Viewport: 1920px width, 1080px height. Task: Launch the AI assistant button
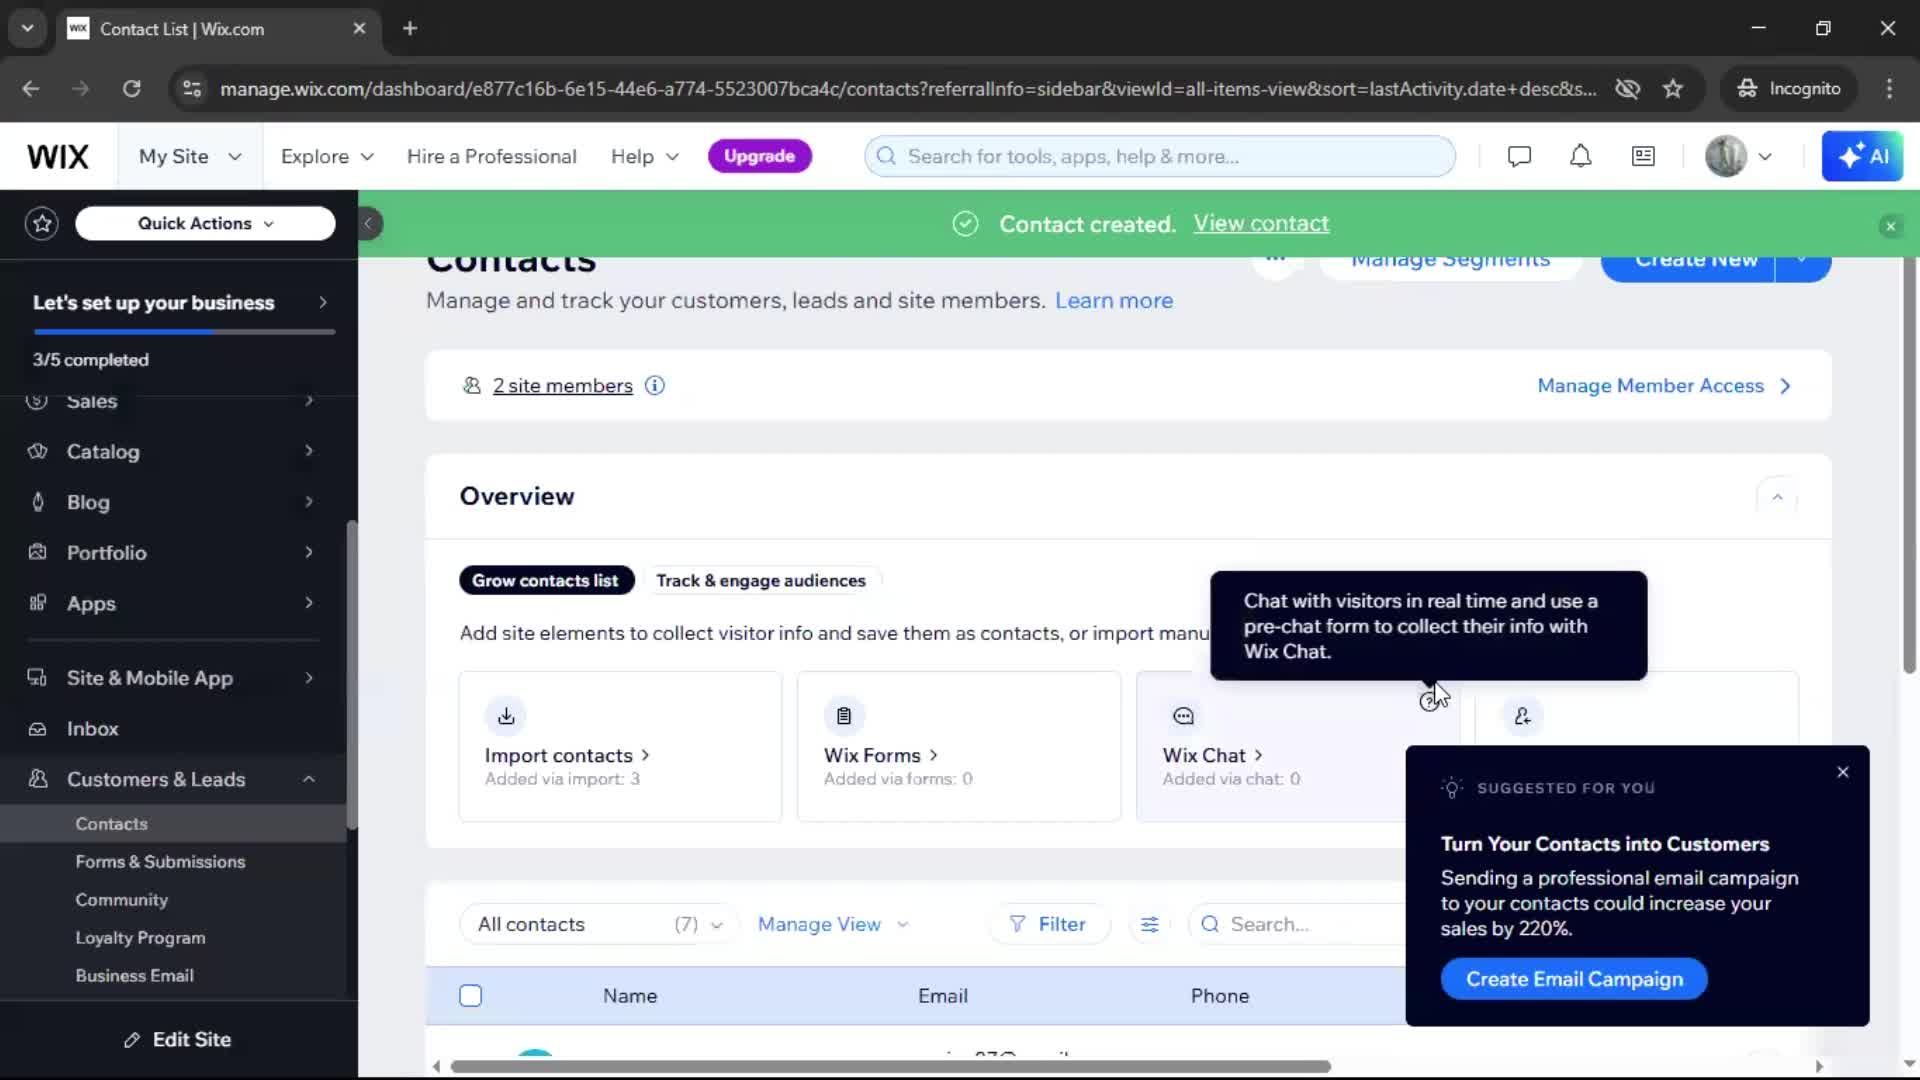click(1862, 156)
